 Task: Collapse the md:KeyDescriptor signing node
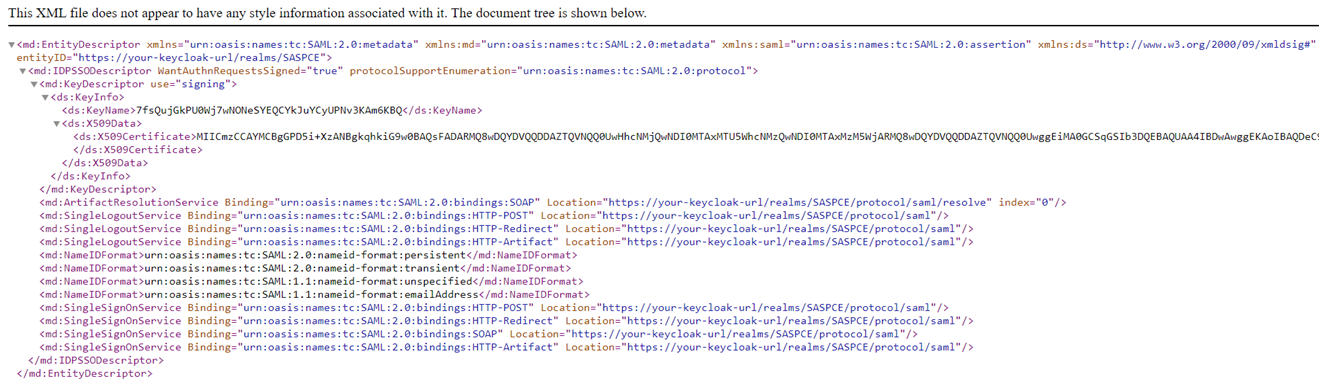[x=33, y=84]
